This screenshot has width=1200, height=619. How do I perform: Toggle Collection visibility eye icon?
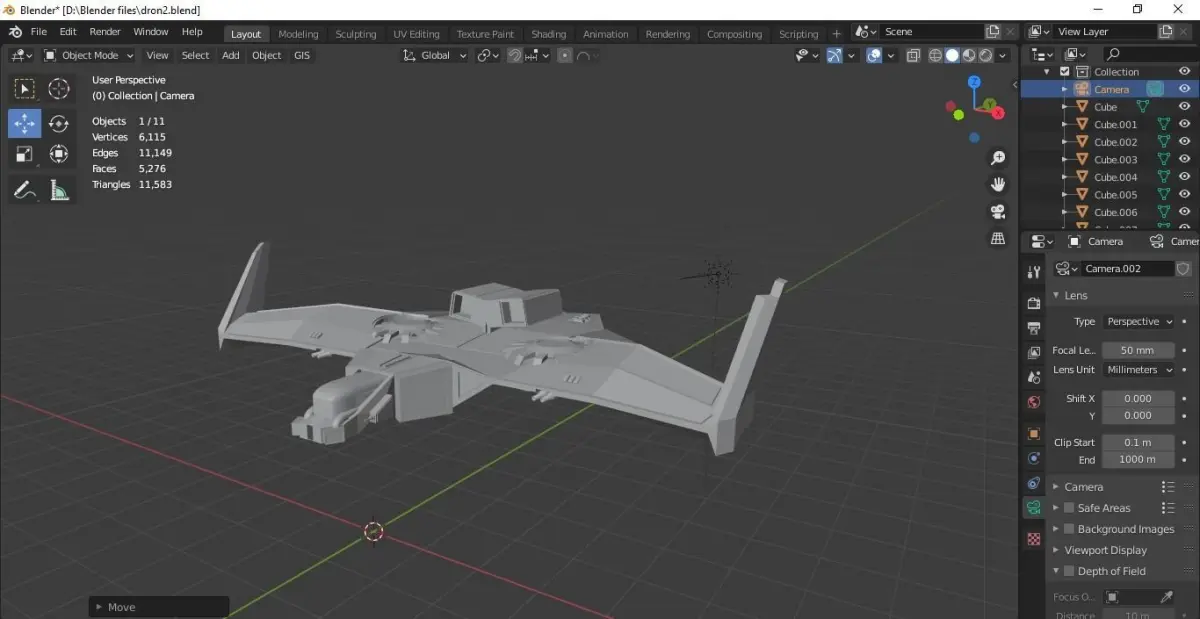click(x=1185, y=72)
